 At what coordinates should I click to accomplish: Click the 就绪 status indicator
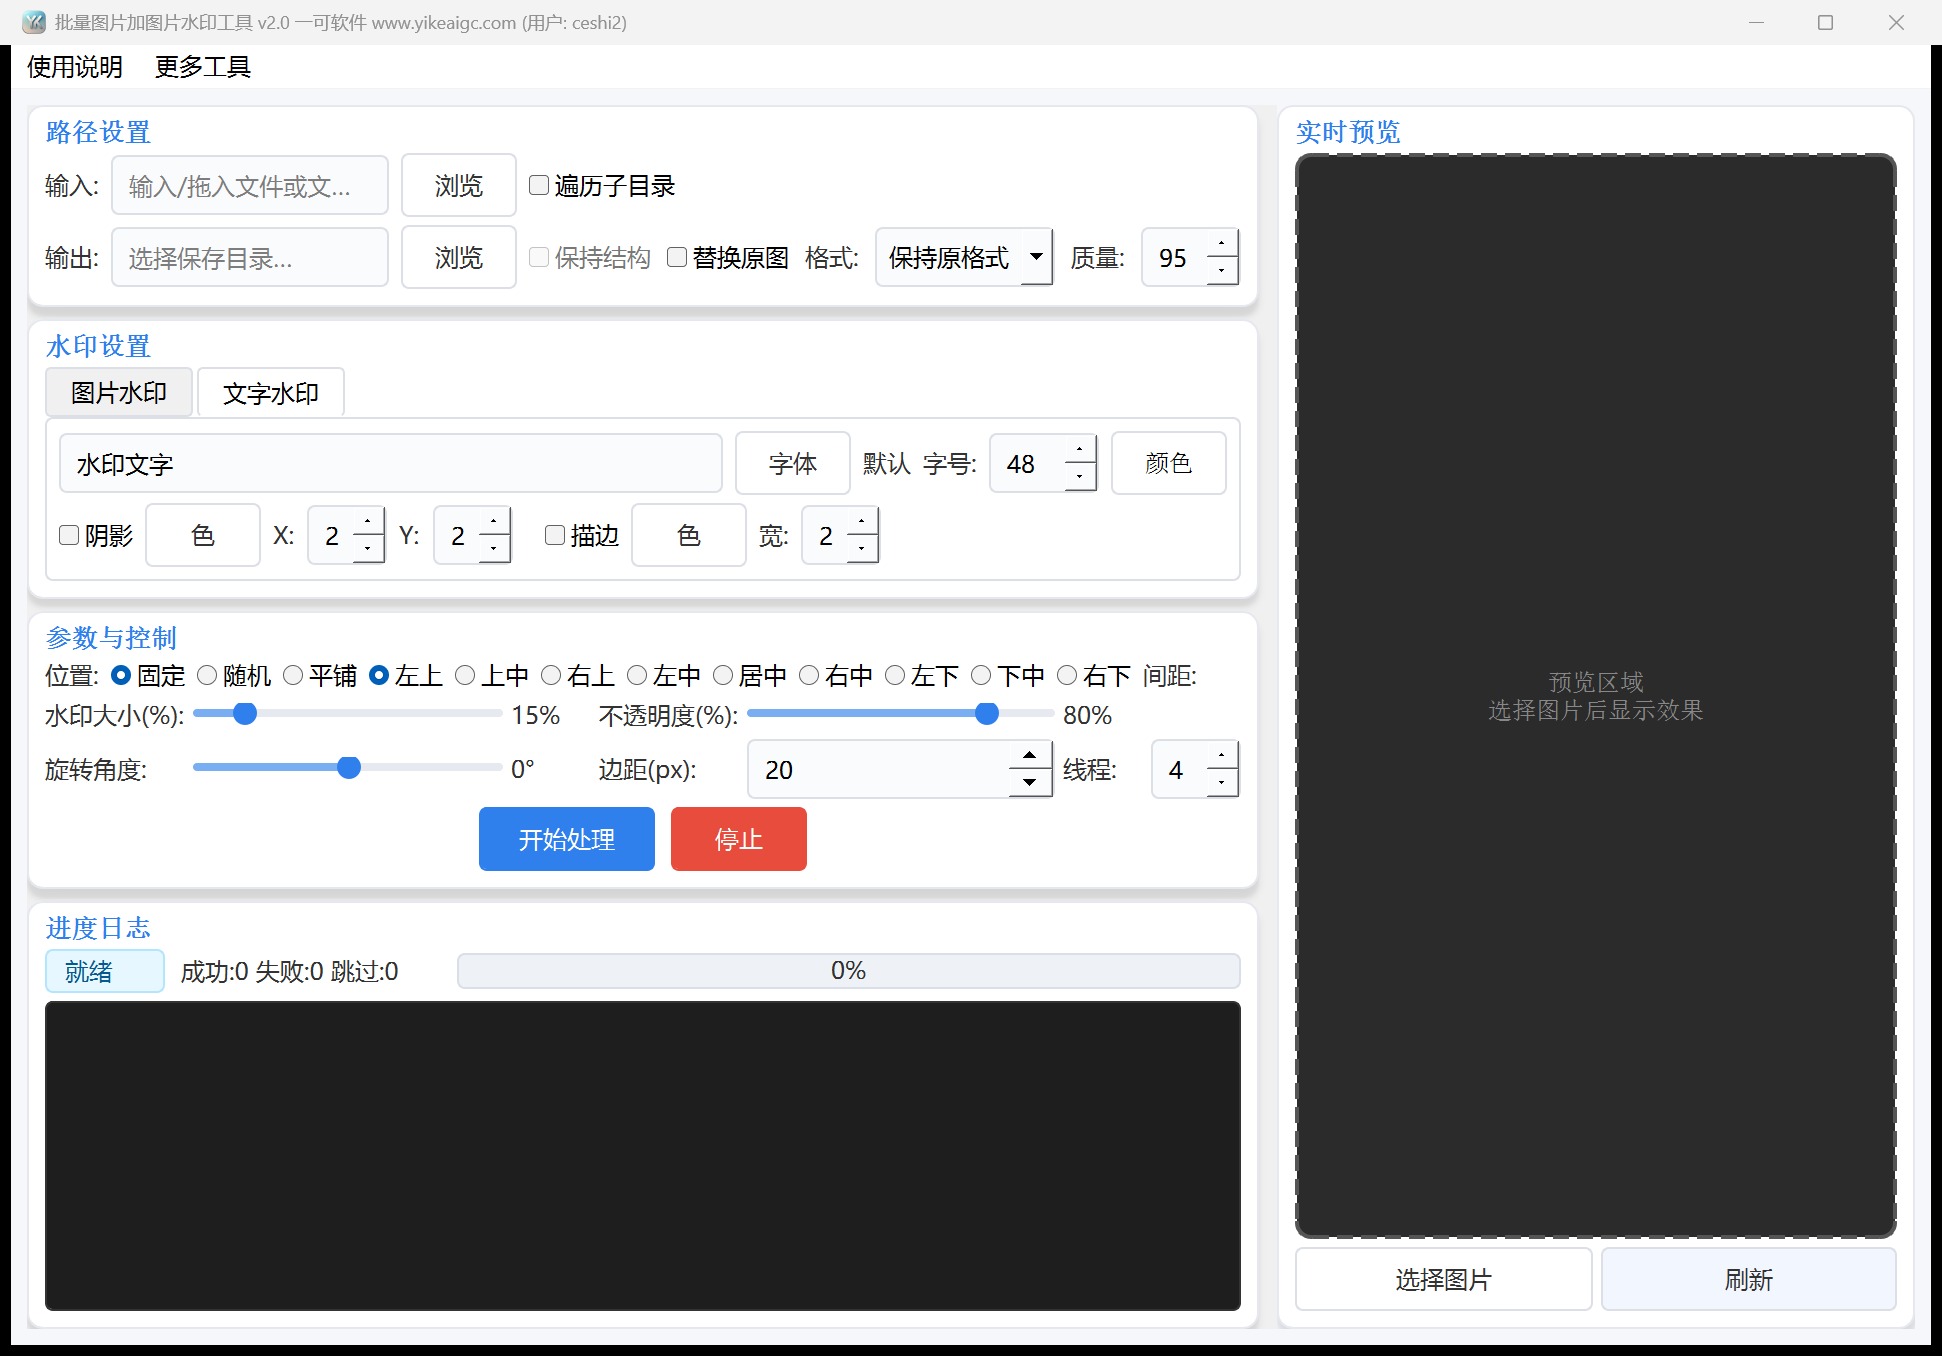point(105,971)
